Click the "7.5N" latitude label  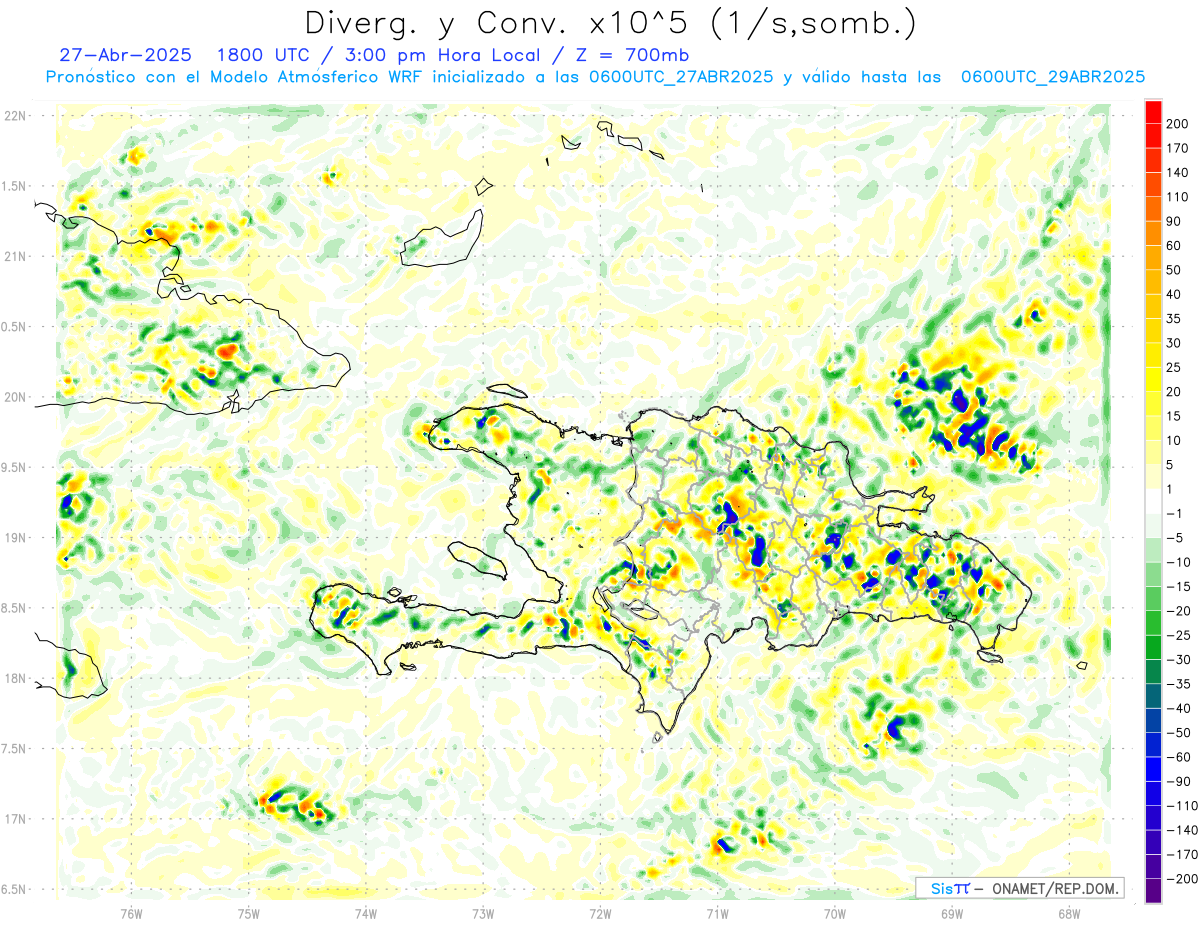click(x=15, y=748)
